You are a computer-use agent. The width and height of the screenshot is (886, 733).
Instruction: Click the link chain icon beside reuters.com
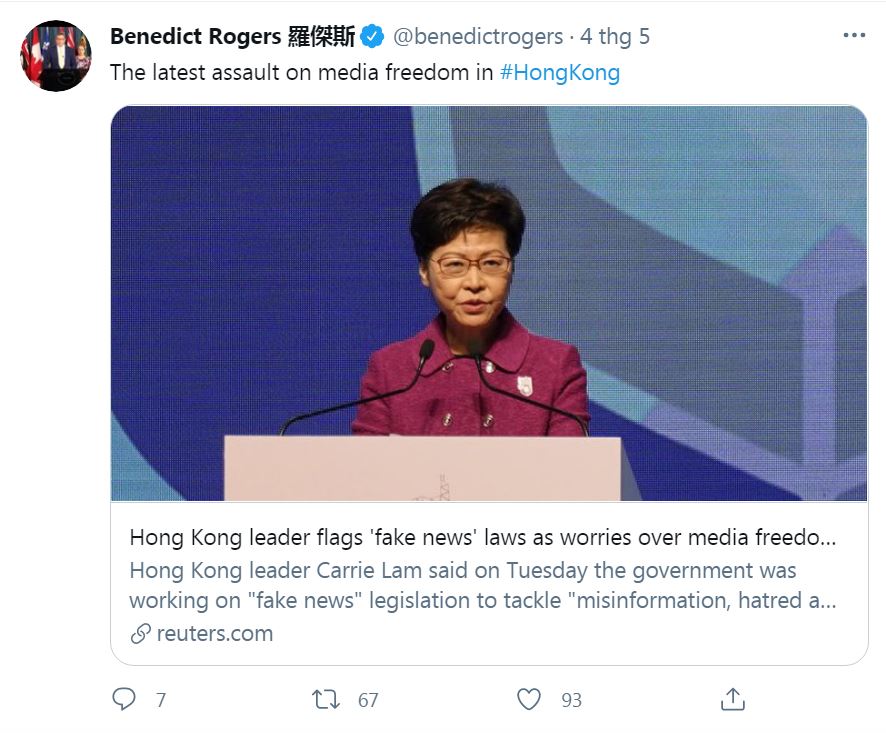point(140,633)
